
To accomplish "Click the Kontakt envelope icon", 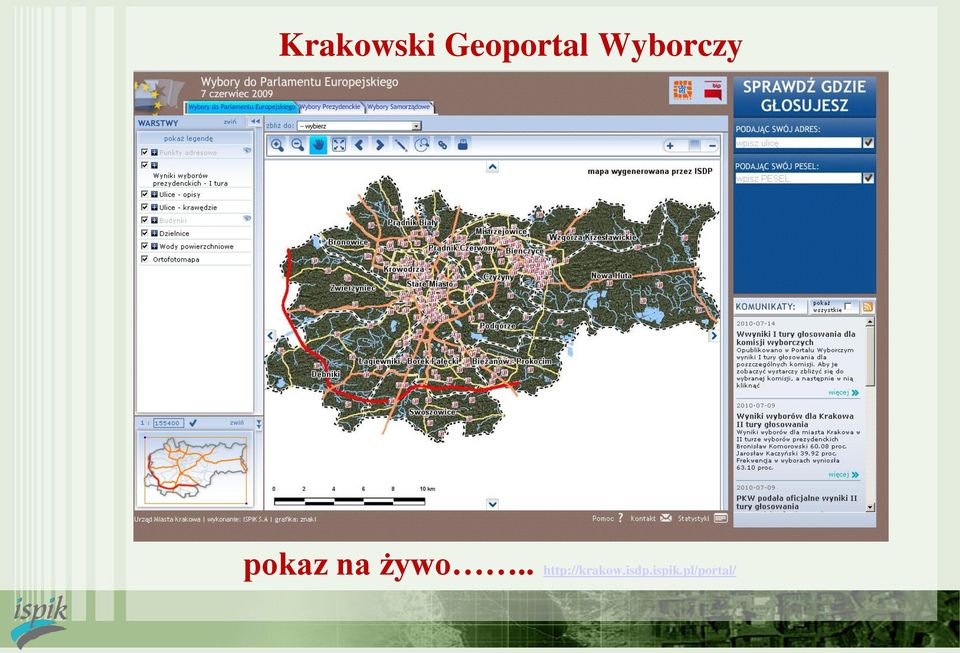I will 666,518.
